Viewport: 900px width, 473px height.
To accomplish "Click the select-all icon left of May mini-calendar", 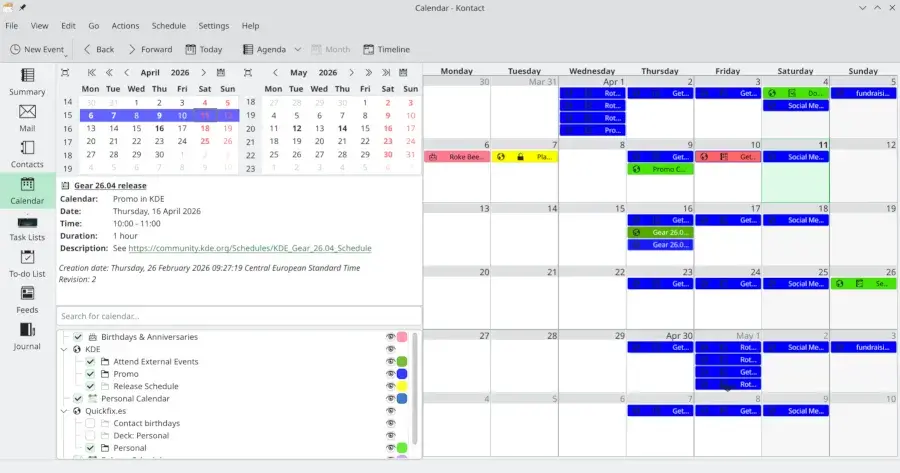I will point(247,72).
